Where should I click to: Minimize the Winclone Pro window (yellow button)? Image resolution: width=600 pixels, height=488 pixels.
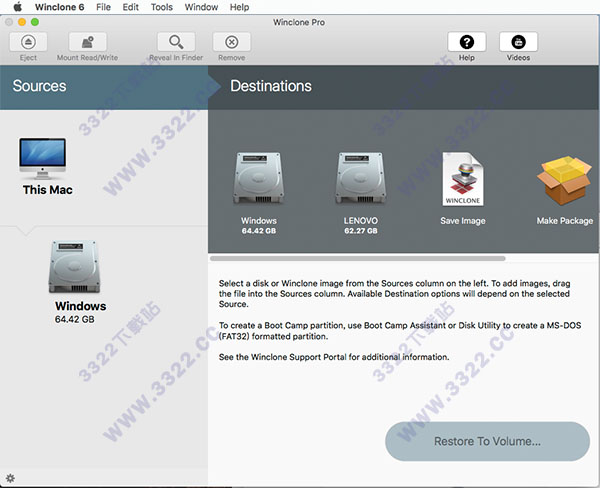pos(22,22)
